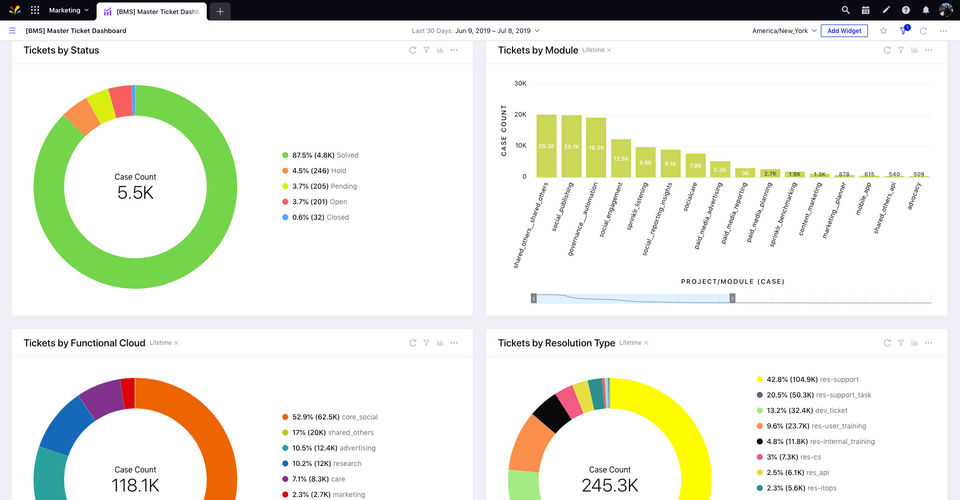Refresh Tickets by Resolution Type widget
960x500 pixels.
click(x=887, y=343)
